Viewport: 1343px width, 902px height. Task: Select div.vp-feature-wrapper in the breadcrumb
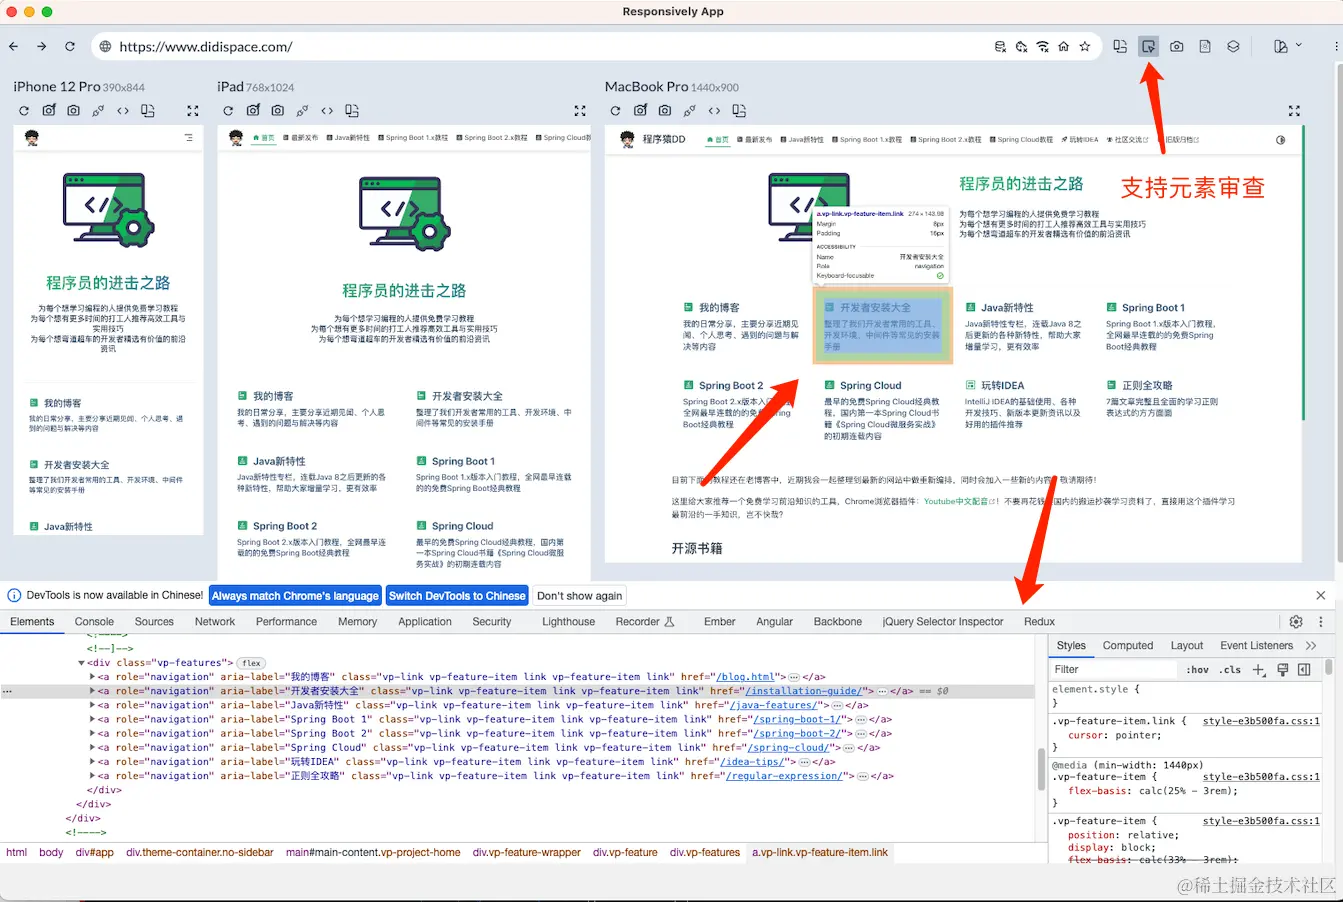point(527,853)
